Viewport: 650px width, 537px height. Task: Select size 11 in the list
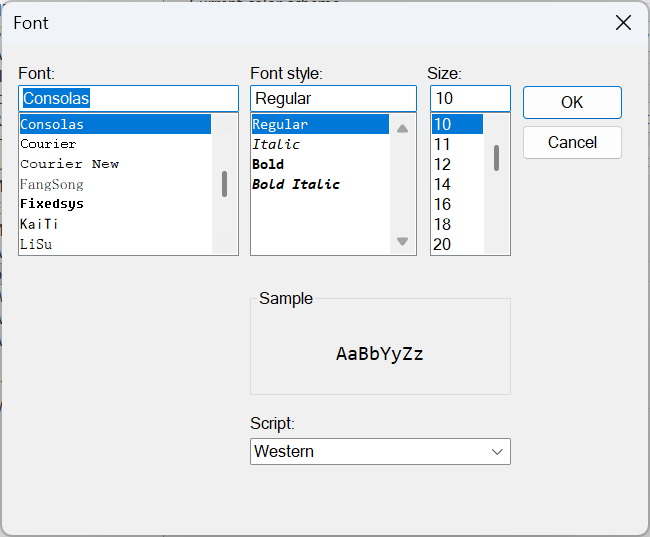point(457,144)
